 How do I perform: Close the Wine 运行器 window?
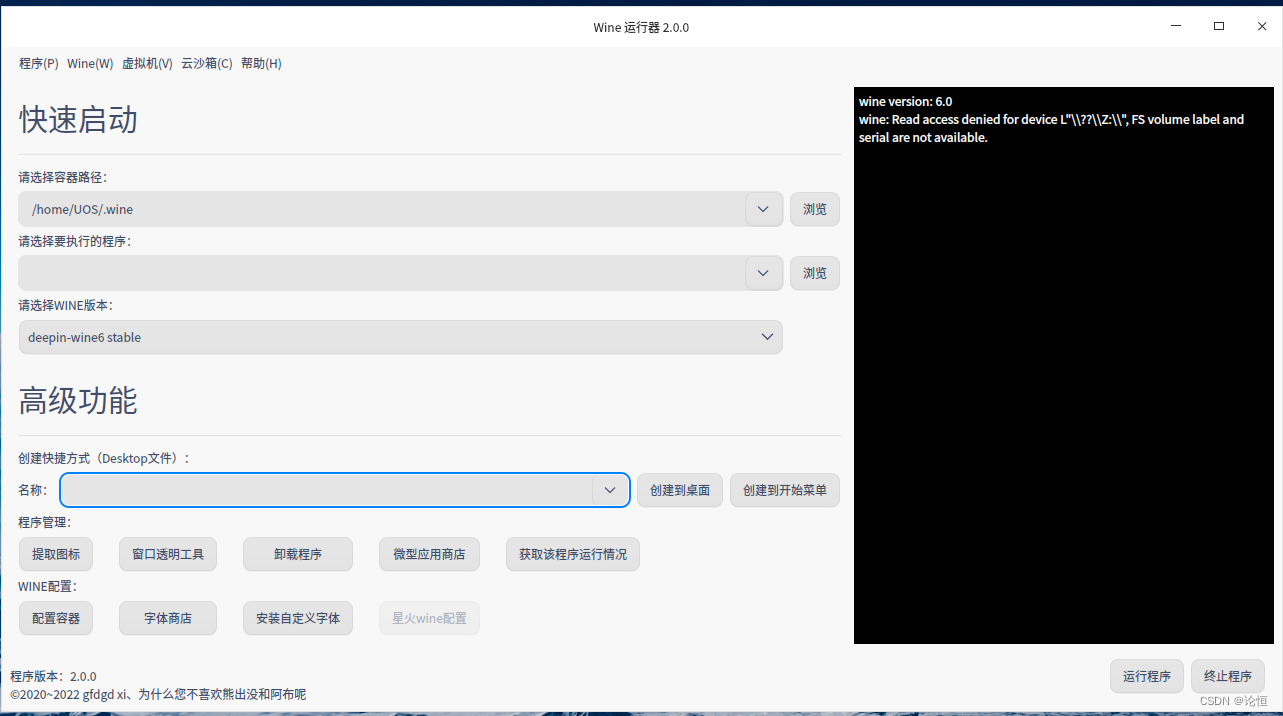click(x=1262, y=27)
